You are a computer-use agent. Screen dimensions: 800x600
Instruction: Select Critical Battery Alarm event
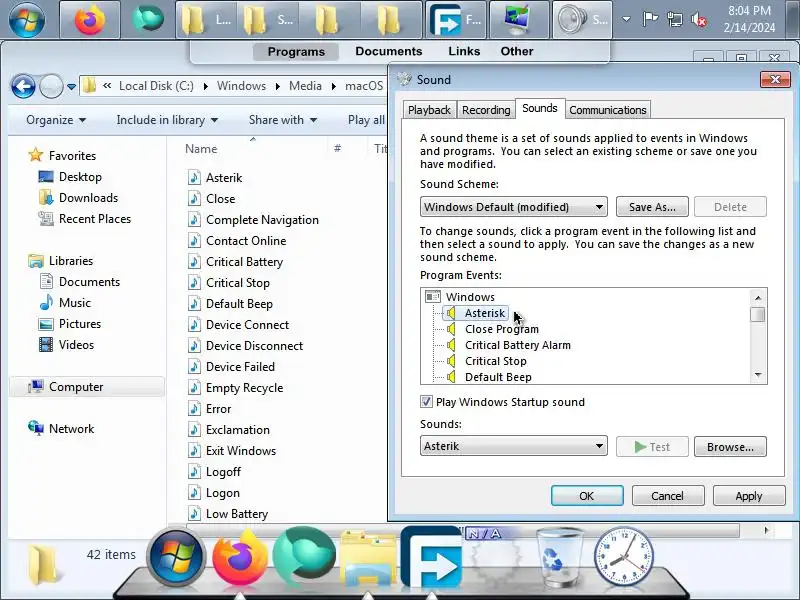click(517, 345)
